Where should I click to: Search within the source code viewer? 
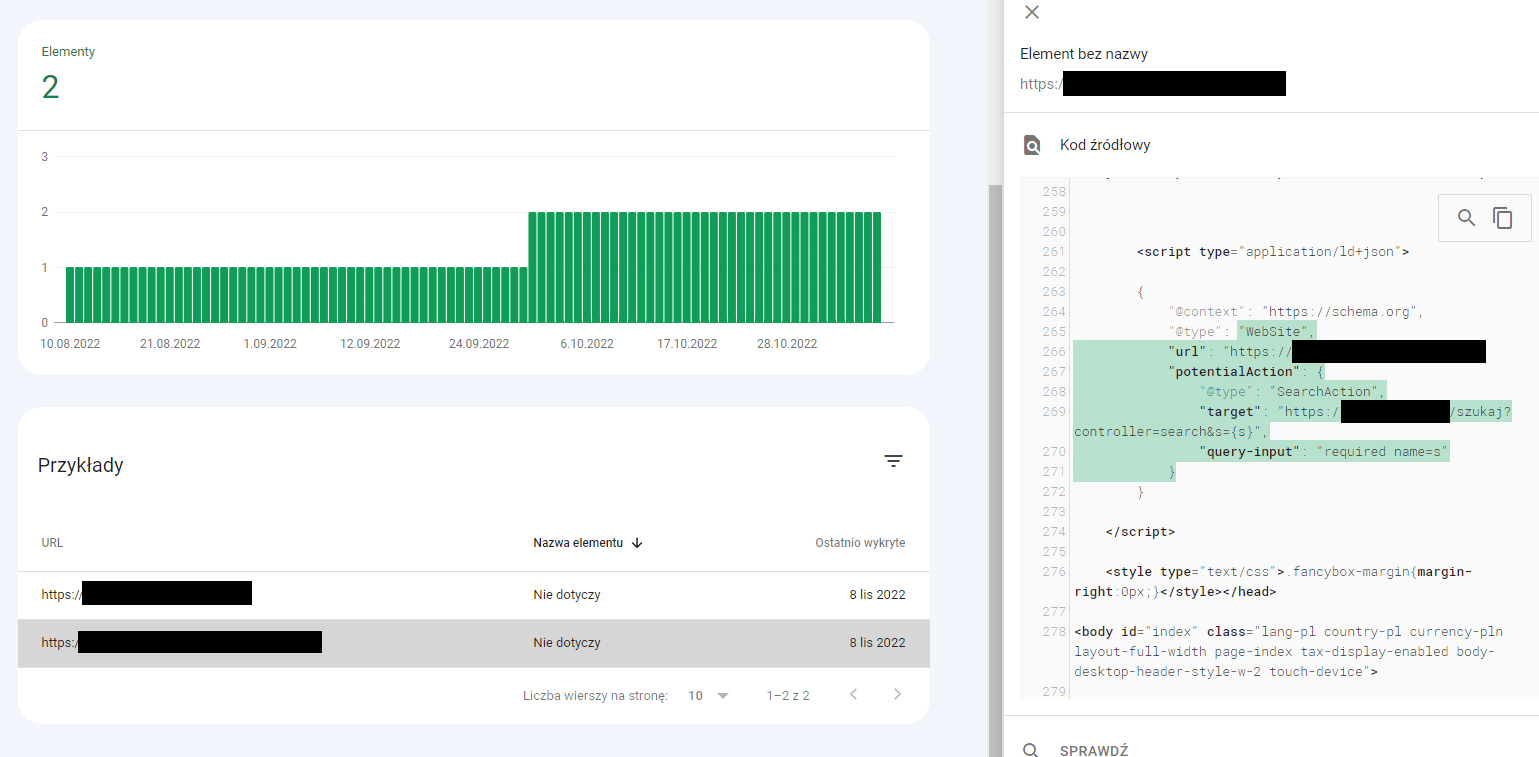click(1466, 218)
